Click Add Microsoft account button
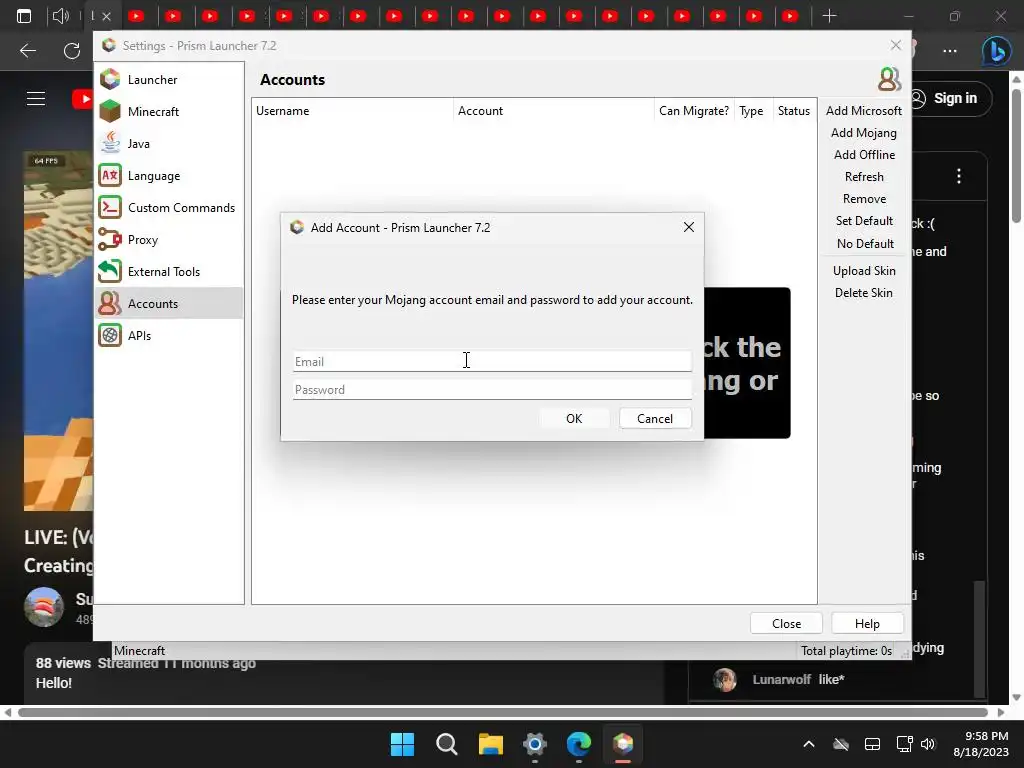The width and height of the screenshot is (1024, 768). coord(863,111)
